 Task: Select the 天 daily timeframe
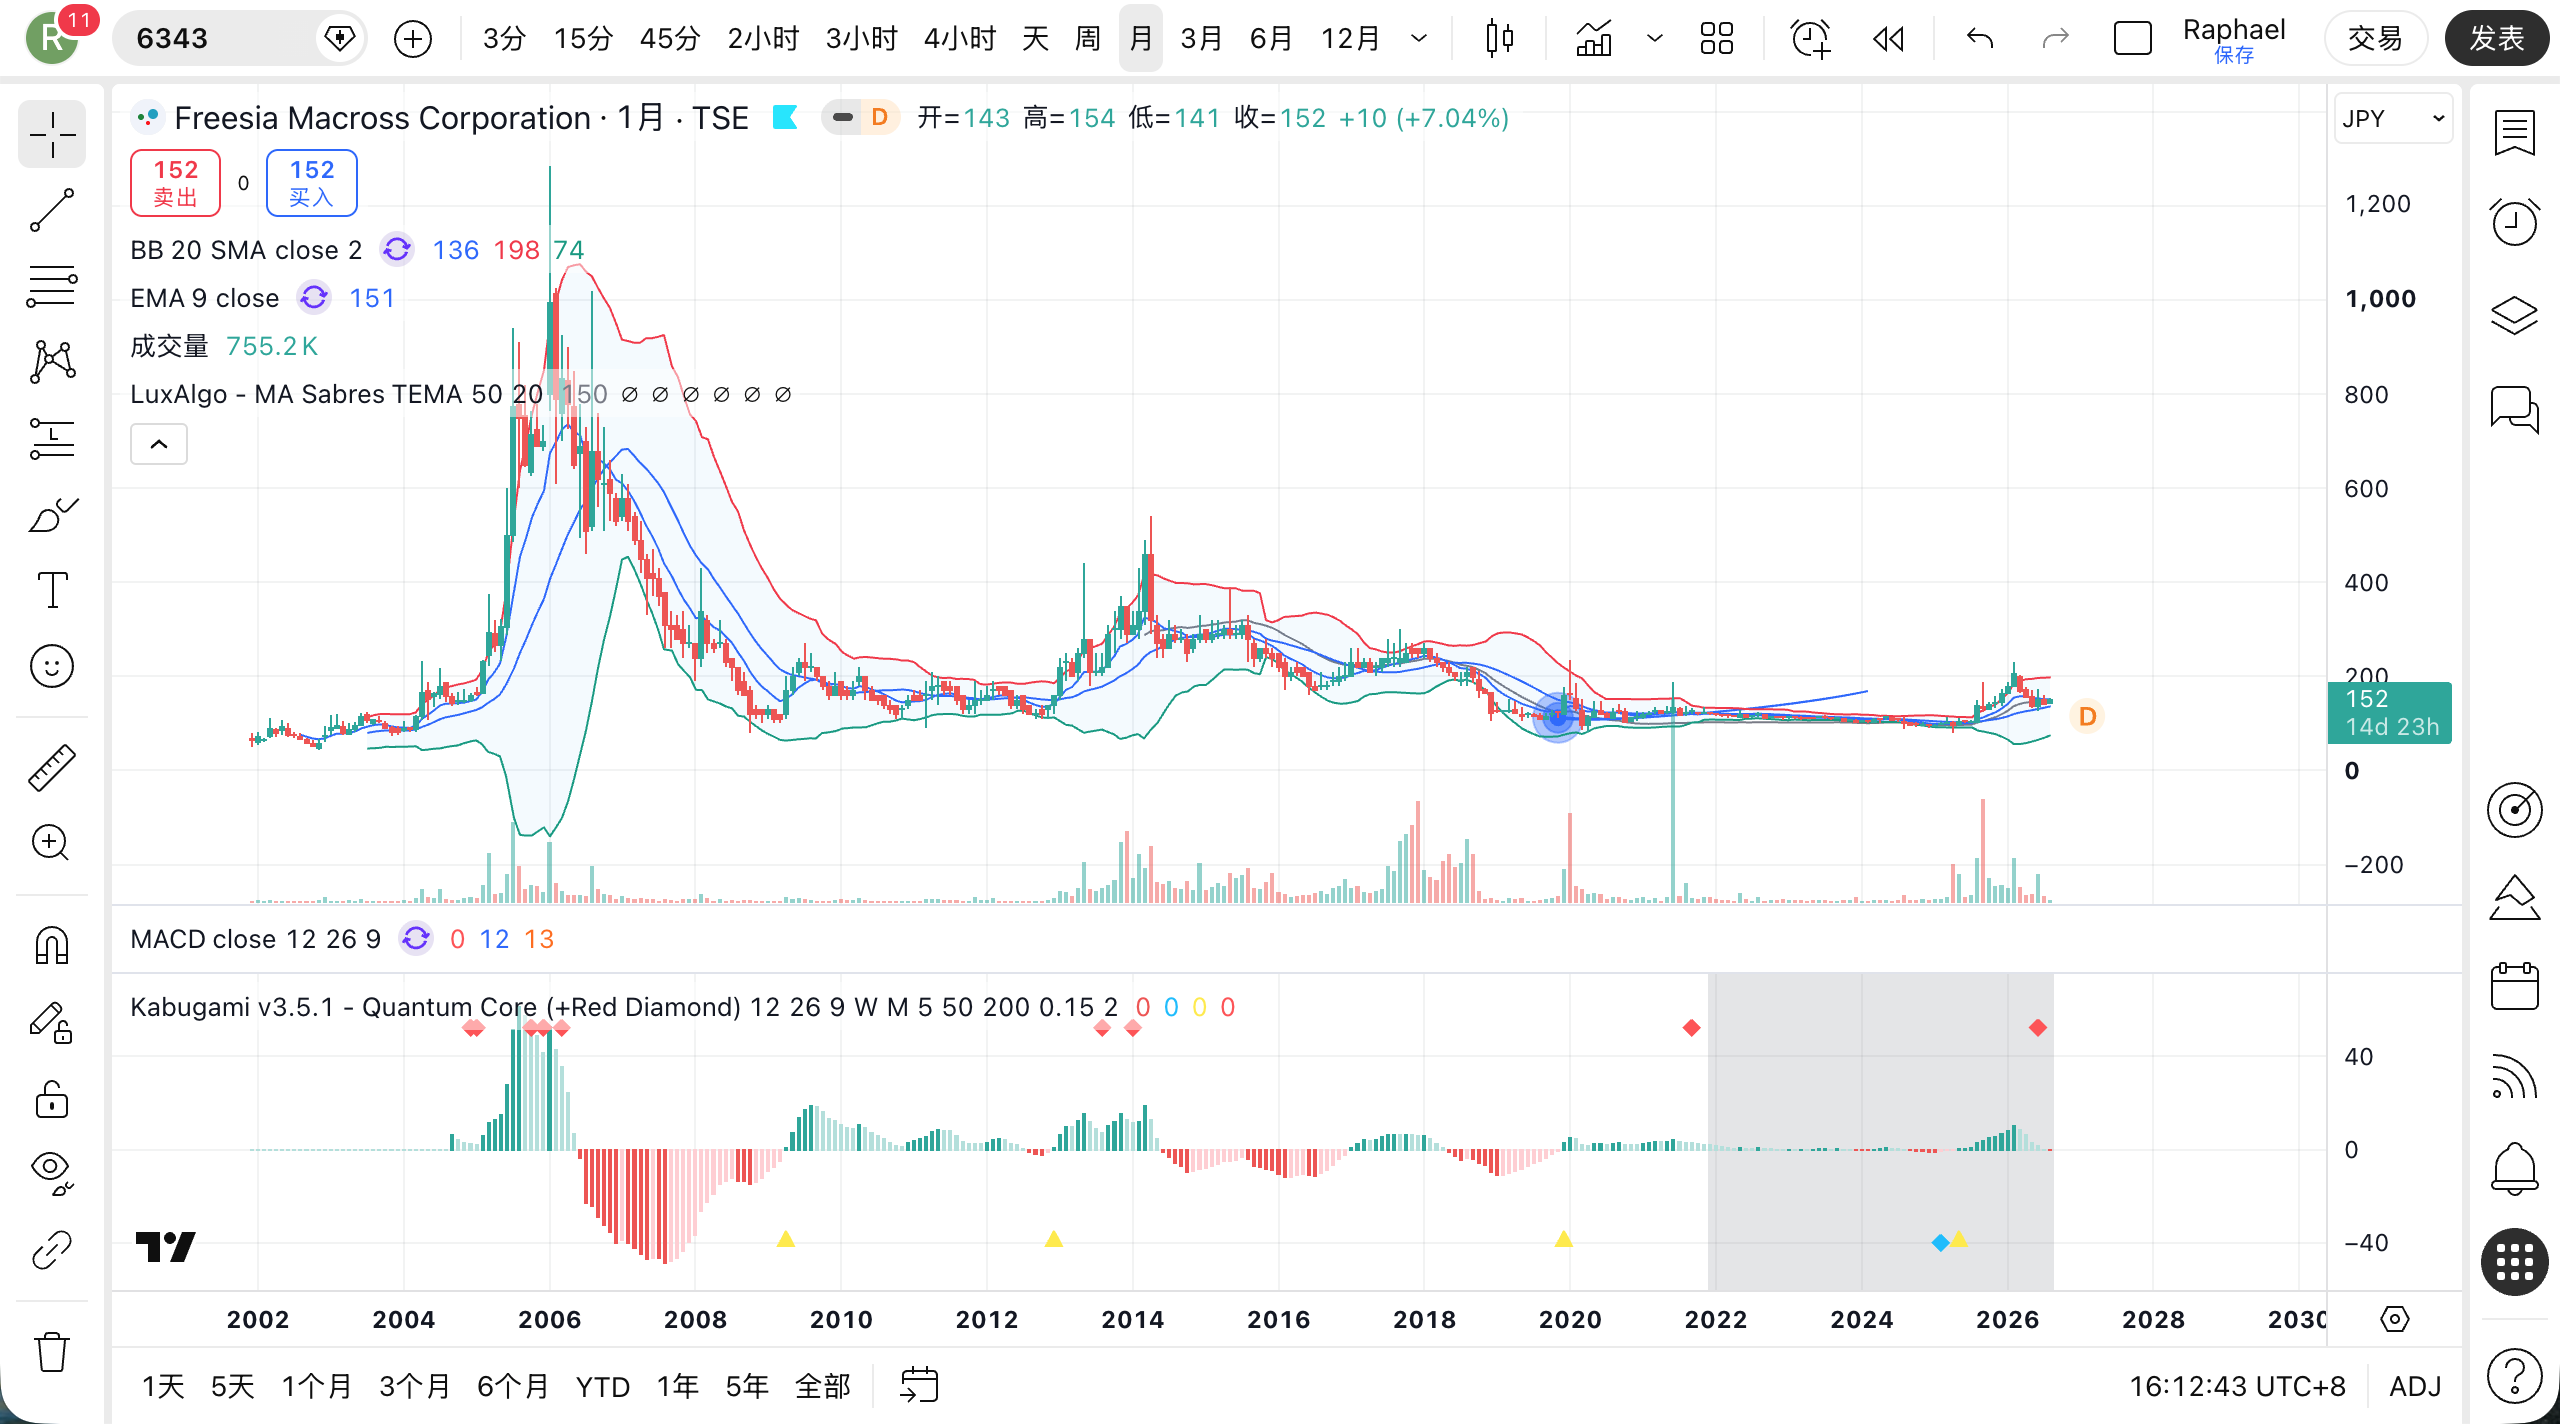click(1036, 39)
